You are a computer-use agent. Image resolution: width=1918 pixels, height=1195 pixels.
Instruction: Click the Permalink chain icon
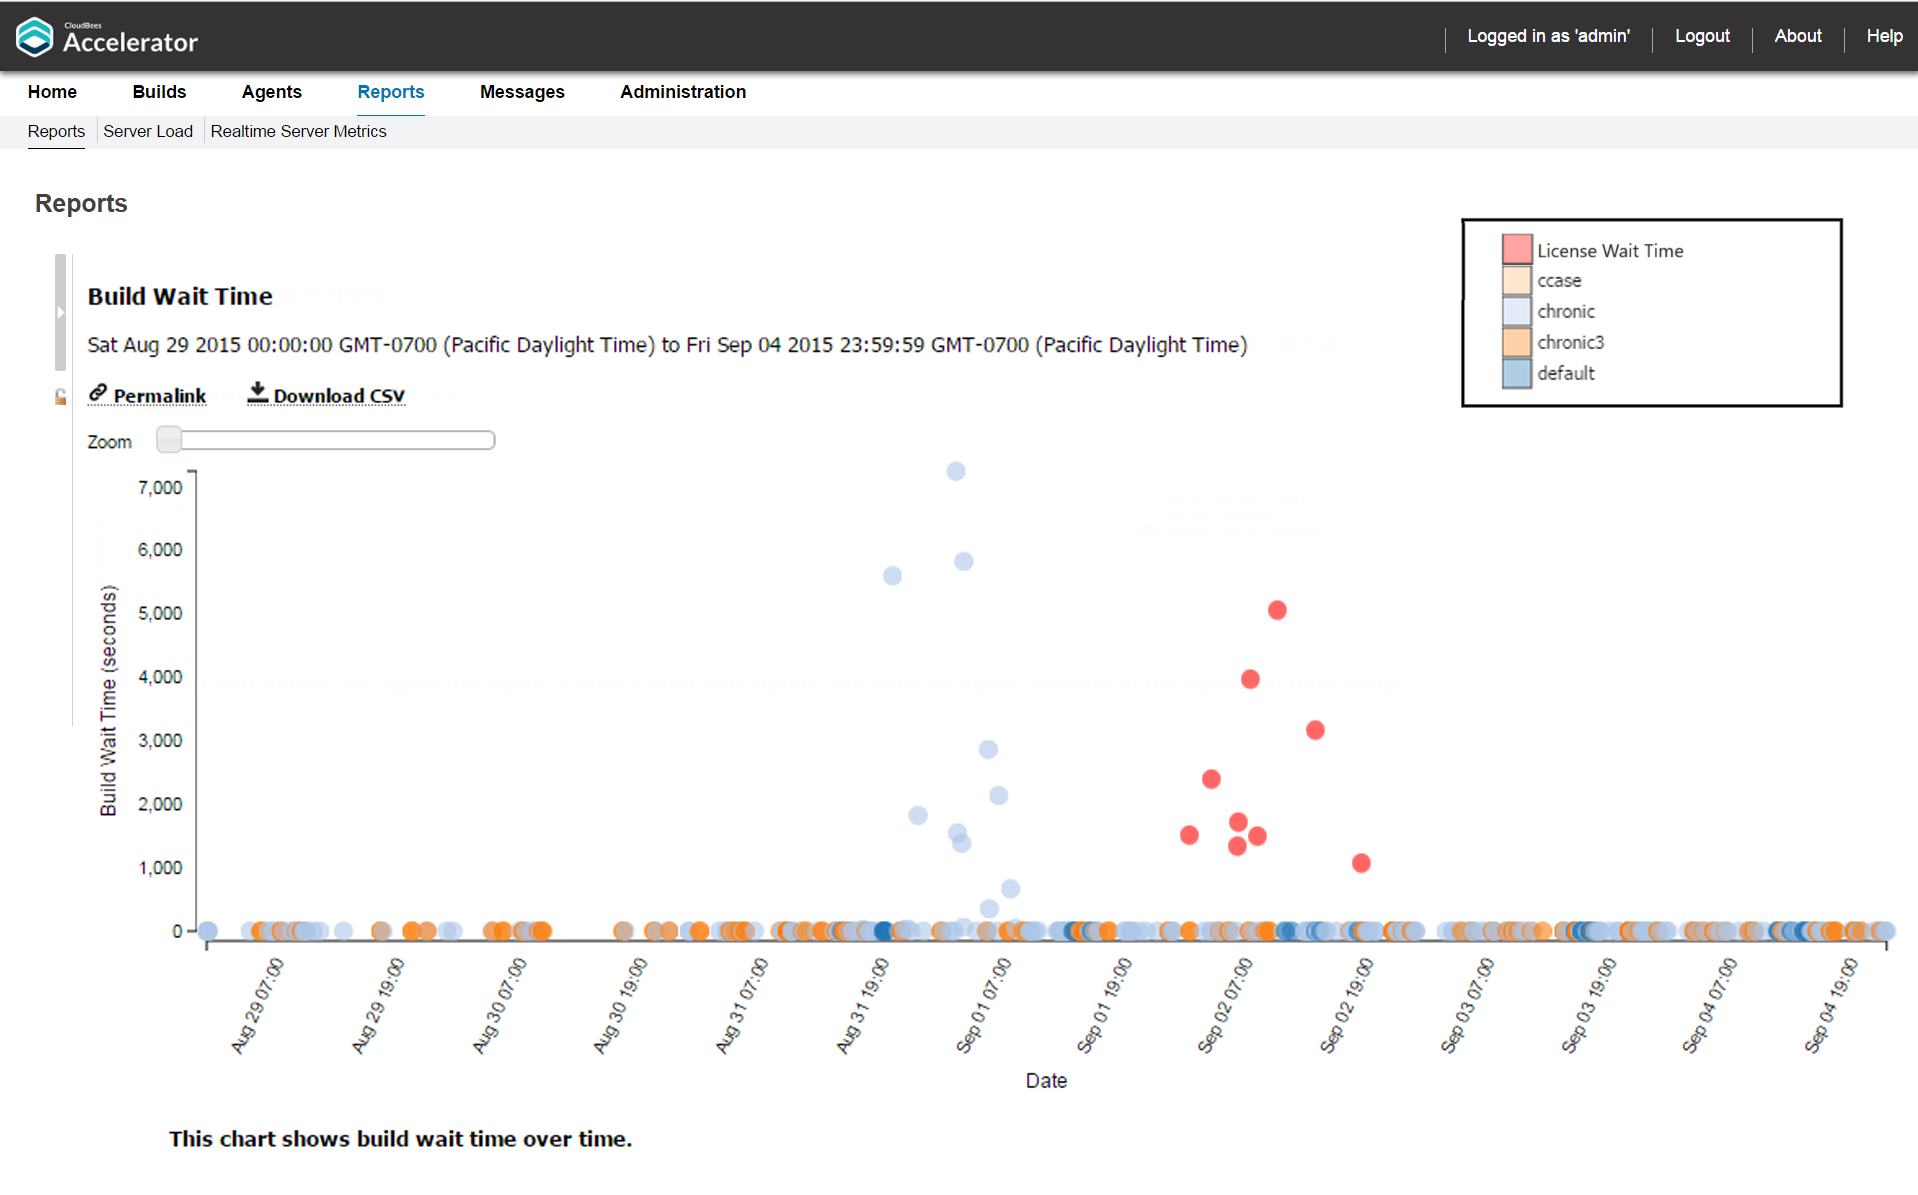point(98,393)
